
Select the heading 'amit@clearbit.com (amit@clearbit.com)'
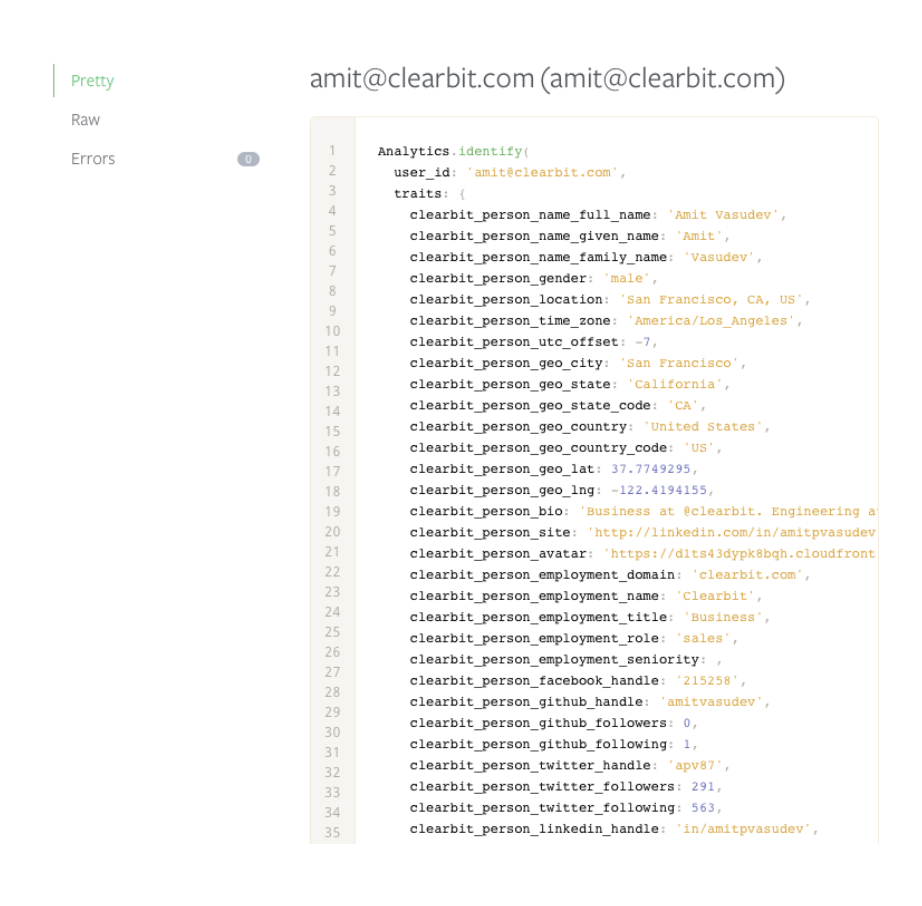(546, 78)
